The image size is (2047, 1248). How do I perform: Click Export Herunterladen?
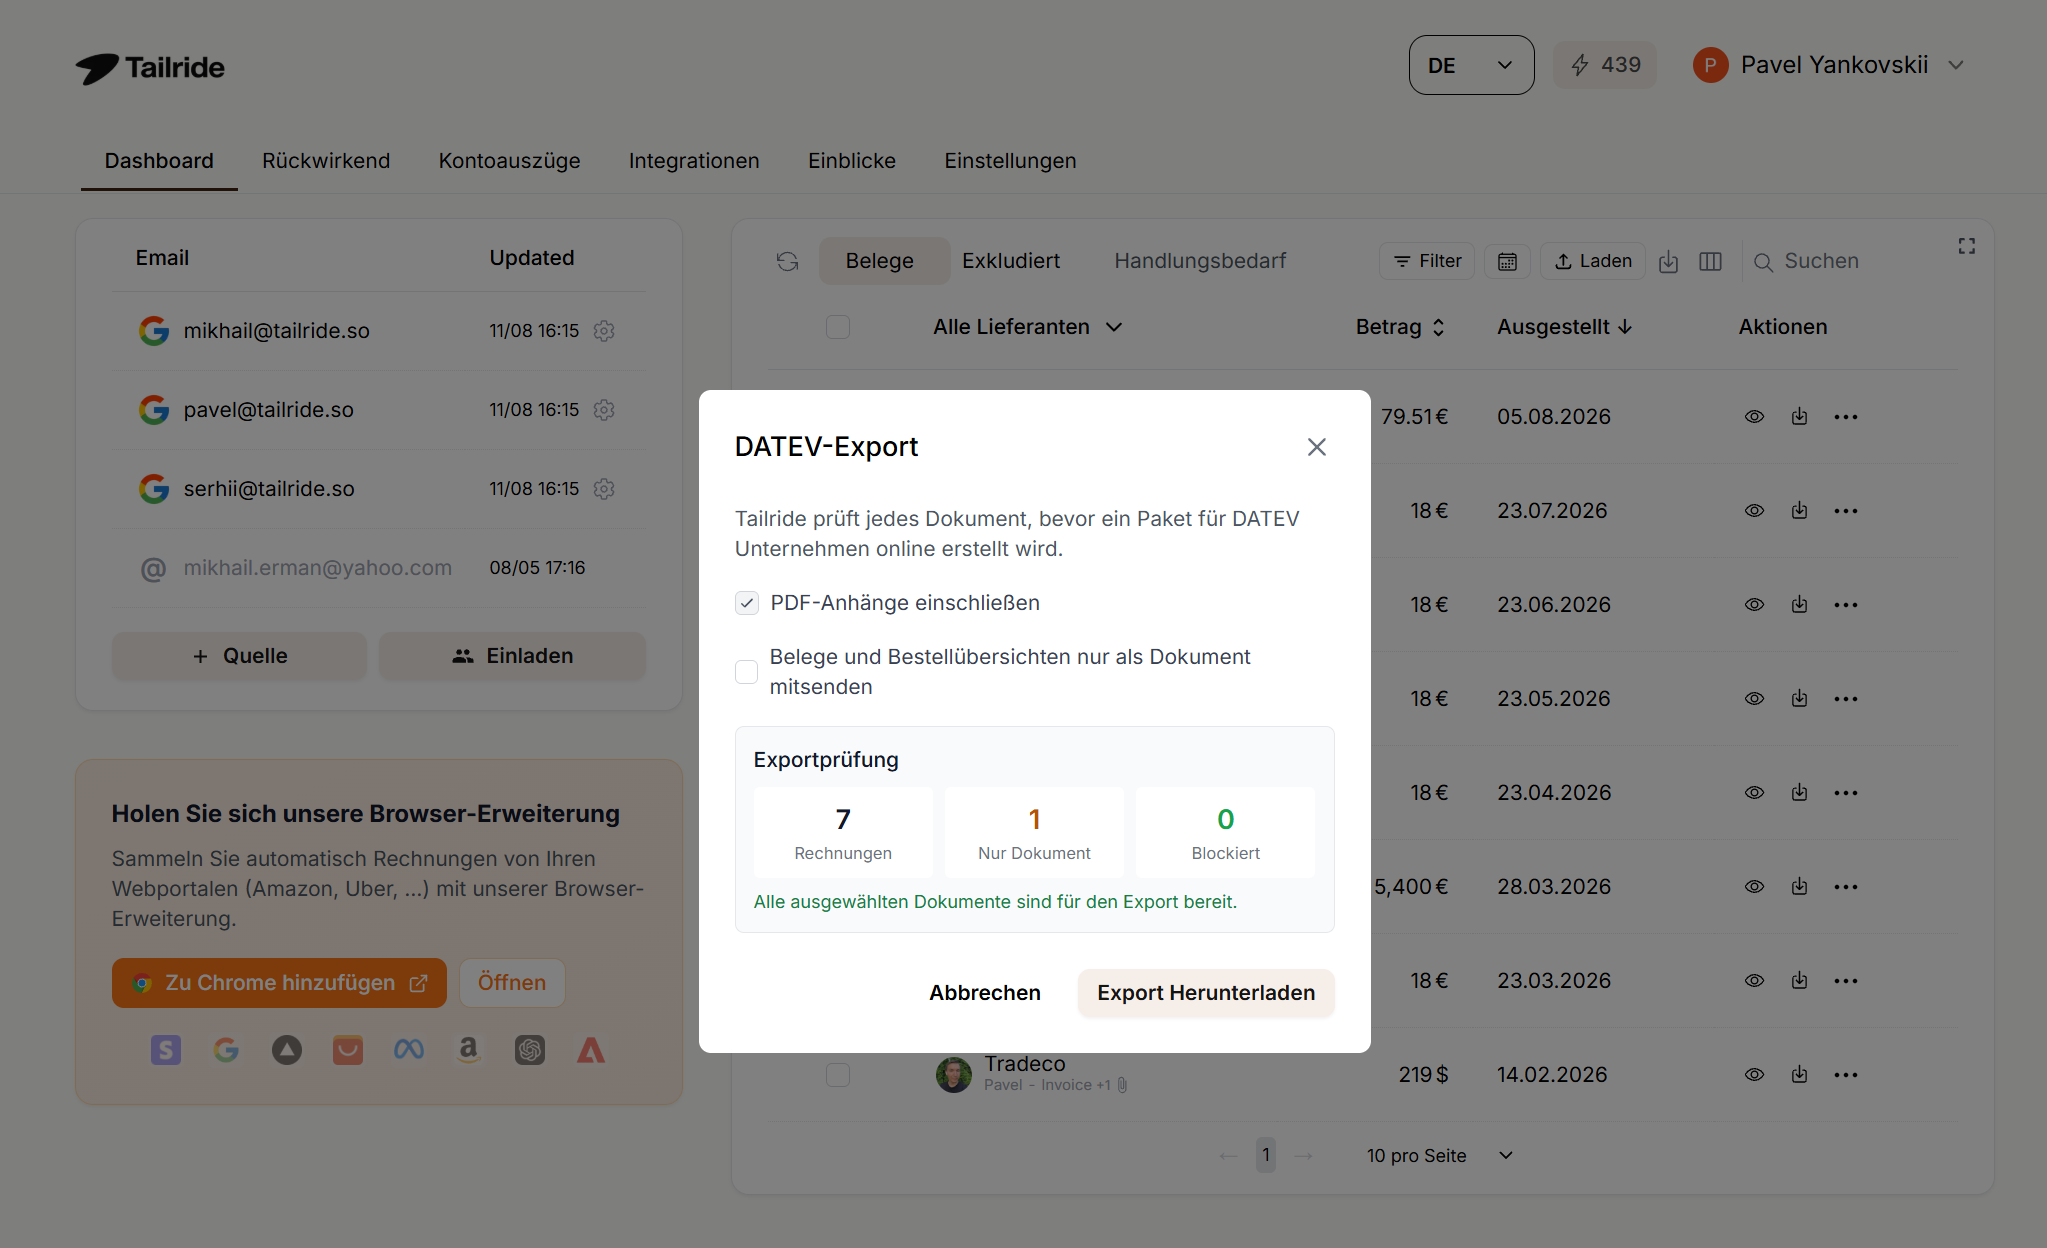pos(1206,993)
